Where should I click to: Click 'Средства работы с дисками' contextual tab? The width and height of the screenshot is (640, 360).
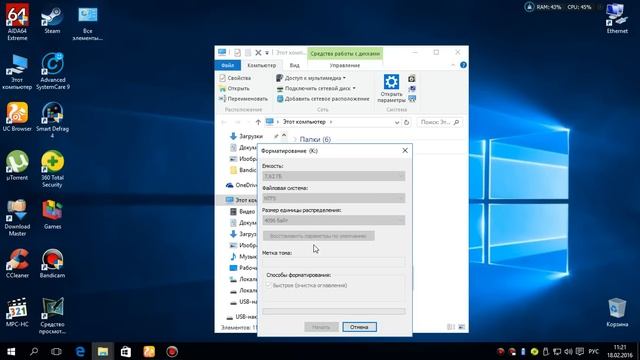pos(345,53)
